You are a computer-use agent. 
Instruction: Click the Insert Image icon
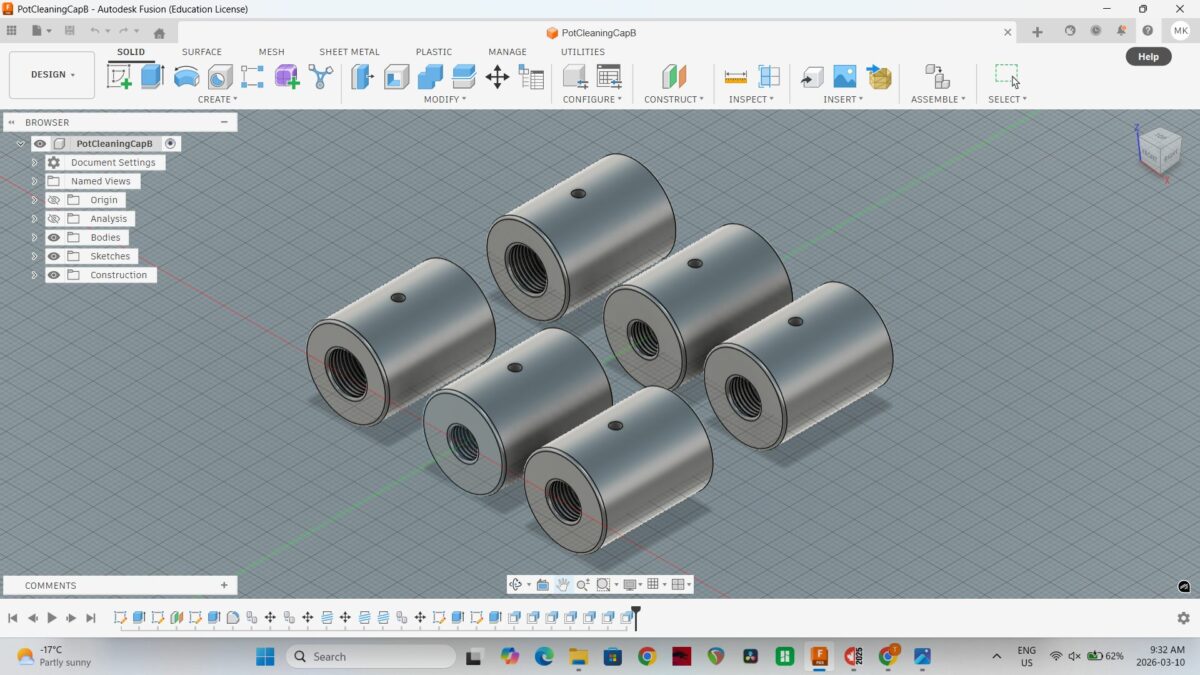(845, 77)
